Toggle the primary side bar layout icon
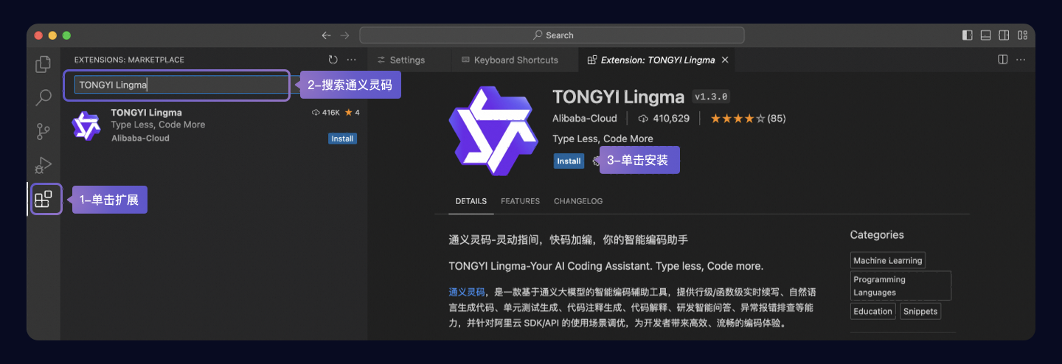The height and width of the screenshot is (364, 1062). [x=967, y=35]
